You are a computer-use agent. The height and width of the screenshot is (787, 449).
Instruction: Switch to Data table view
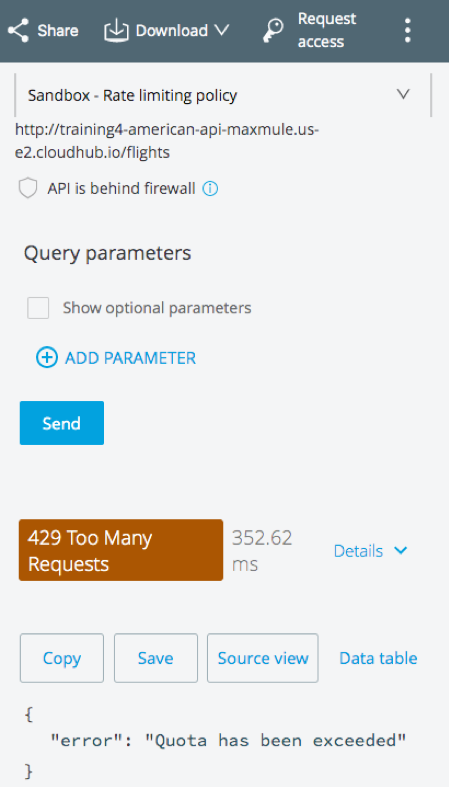378,658
